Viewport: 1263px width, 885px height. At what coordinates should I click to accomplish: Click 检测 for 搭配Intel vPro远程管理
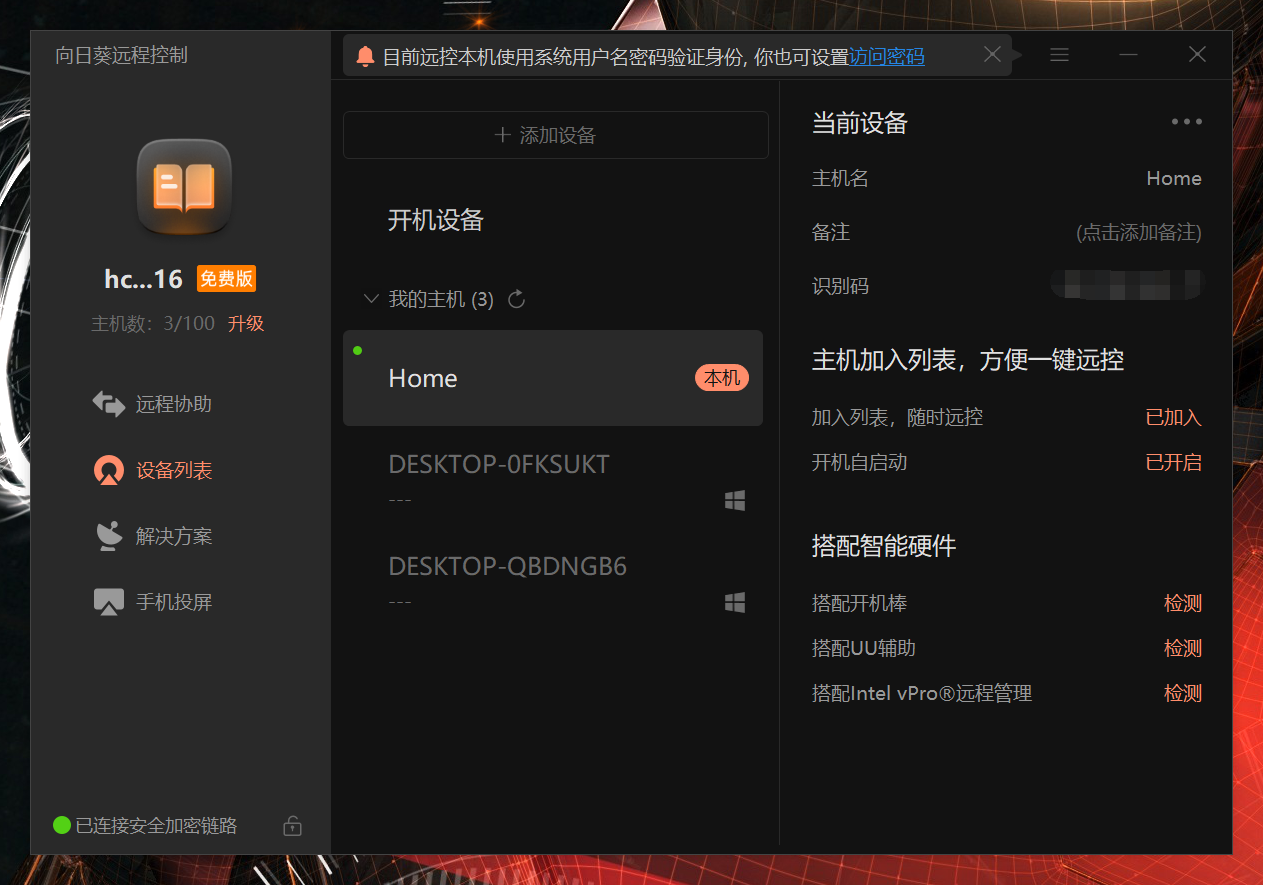tap(1183, 694)
